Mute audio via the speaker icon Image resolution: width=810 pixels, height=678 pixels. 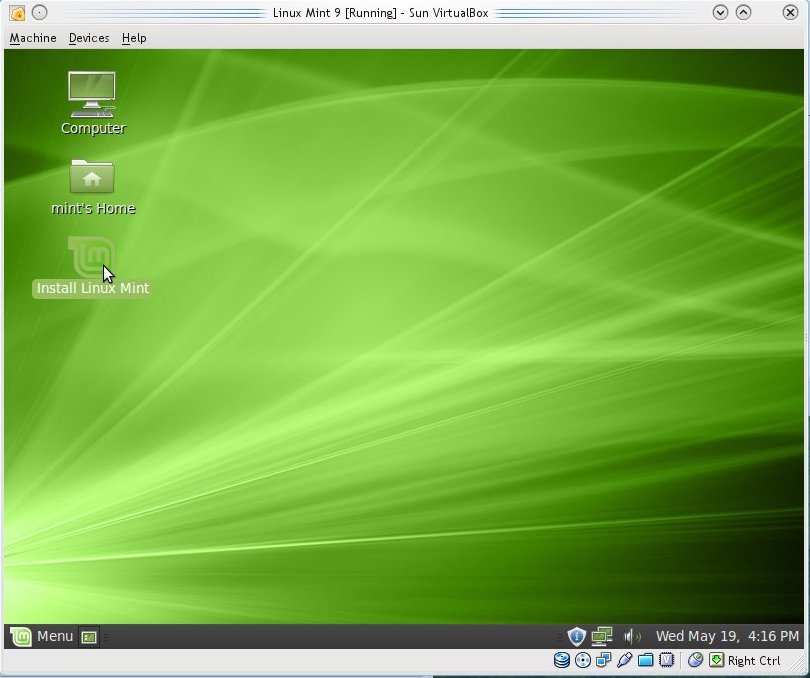point(632,636)
